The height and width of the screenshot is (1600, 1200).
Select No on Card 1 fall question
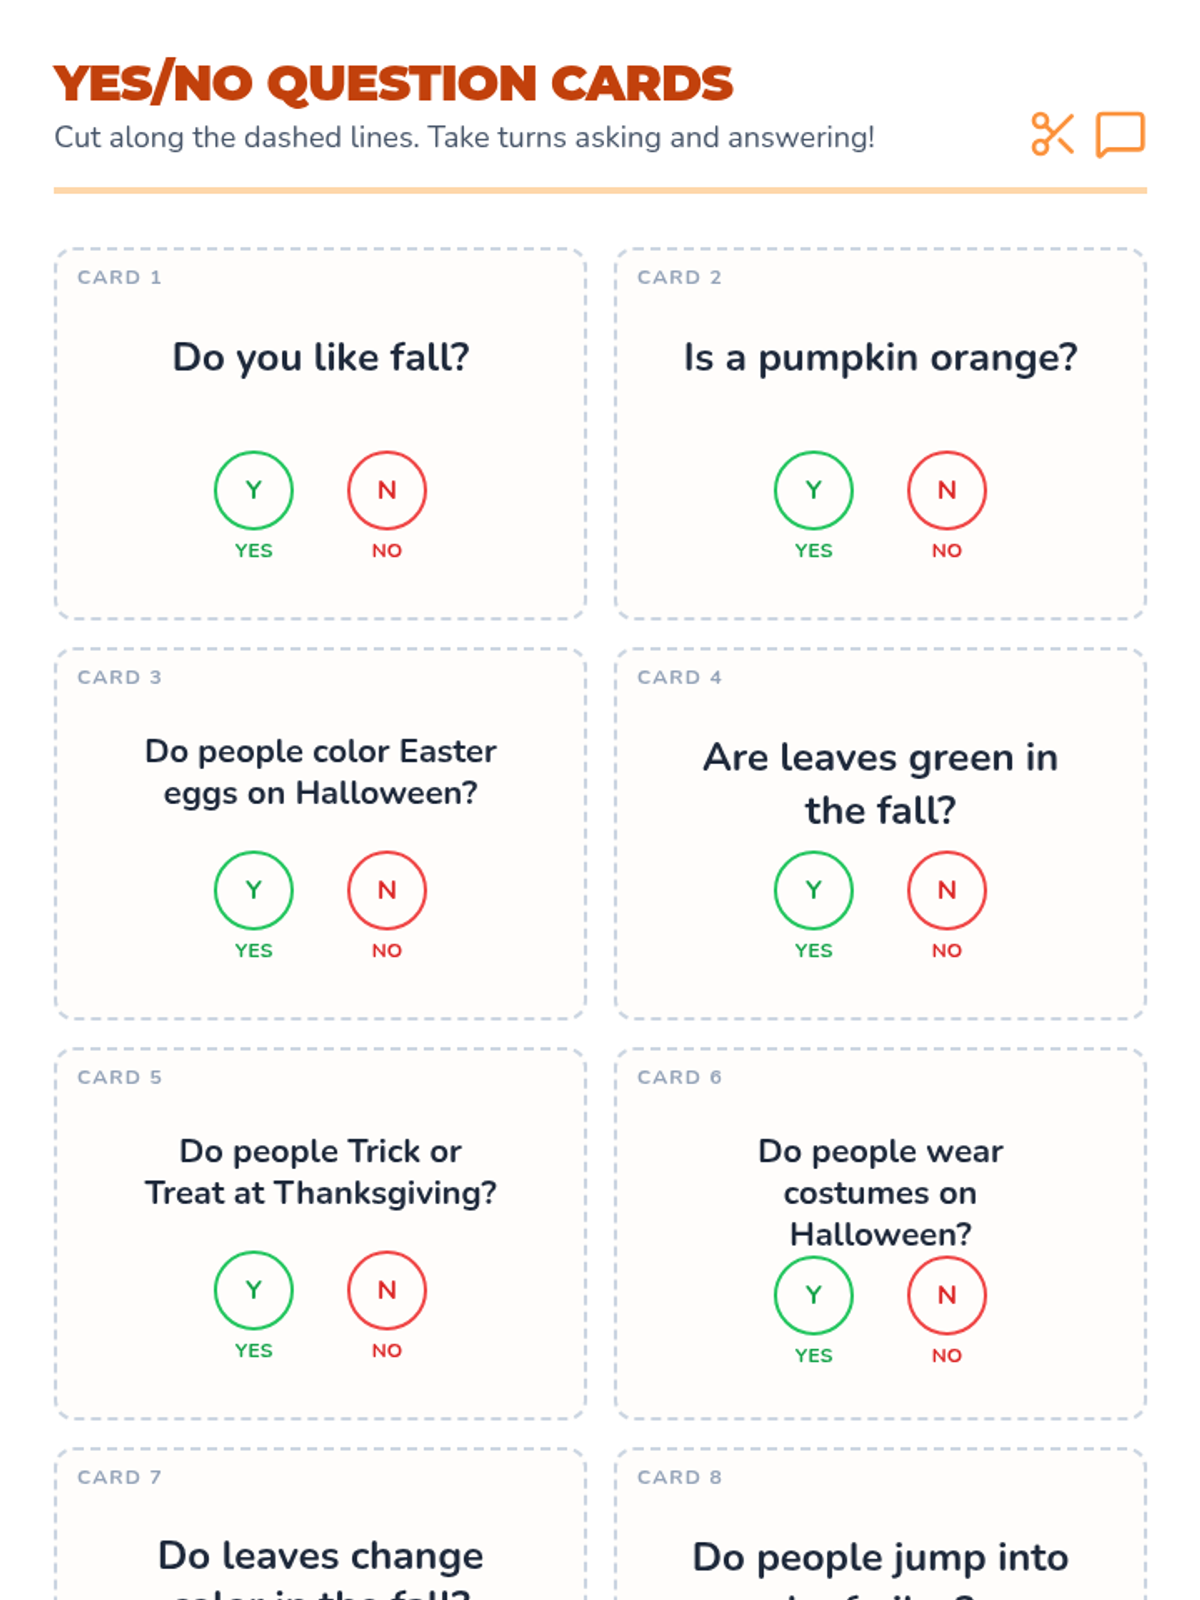point(387,490)
